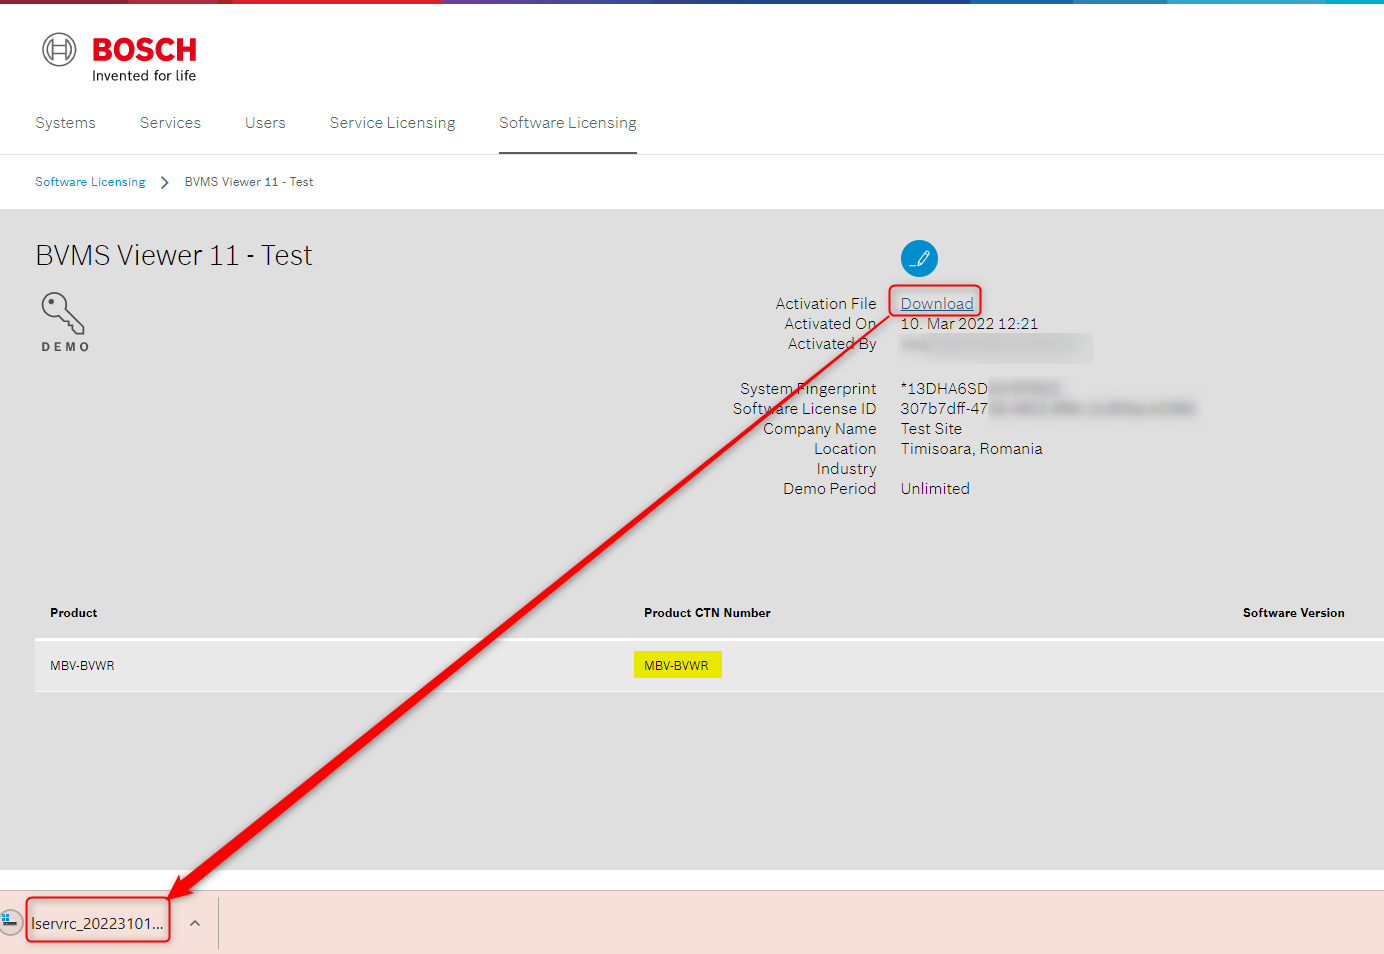This screenshot has height=954, width=1384.
Task: Open the Service Licensing tab
Action: (392, 123)
